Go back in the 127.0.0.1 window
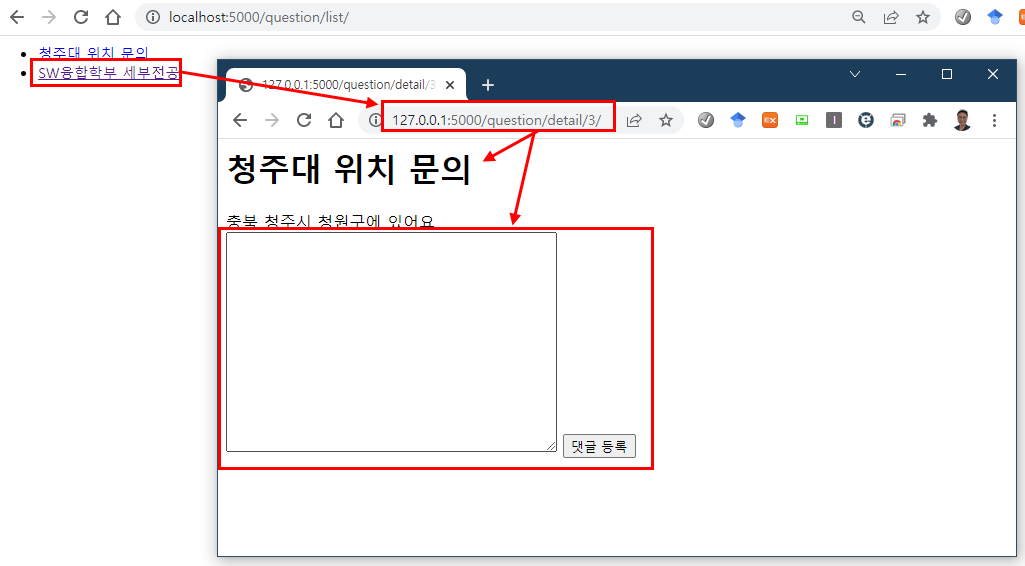 240,120
